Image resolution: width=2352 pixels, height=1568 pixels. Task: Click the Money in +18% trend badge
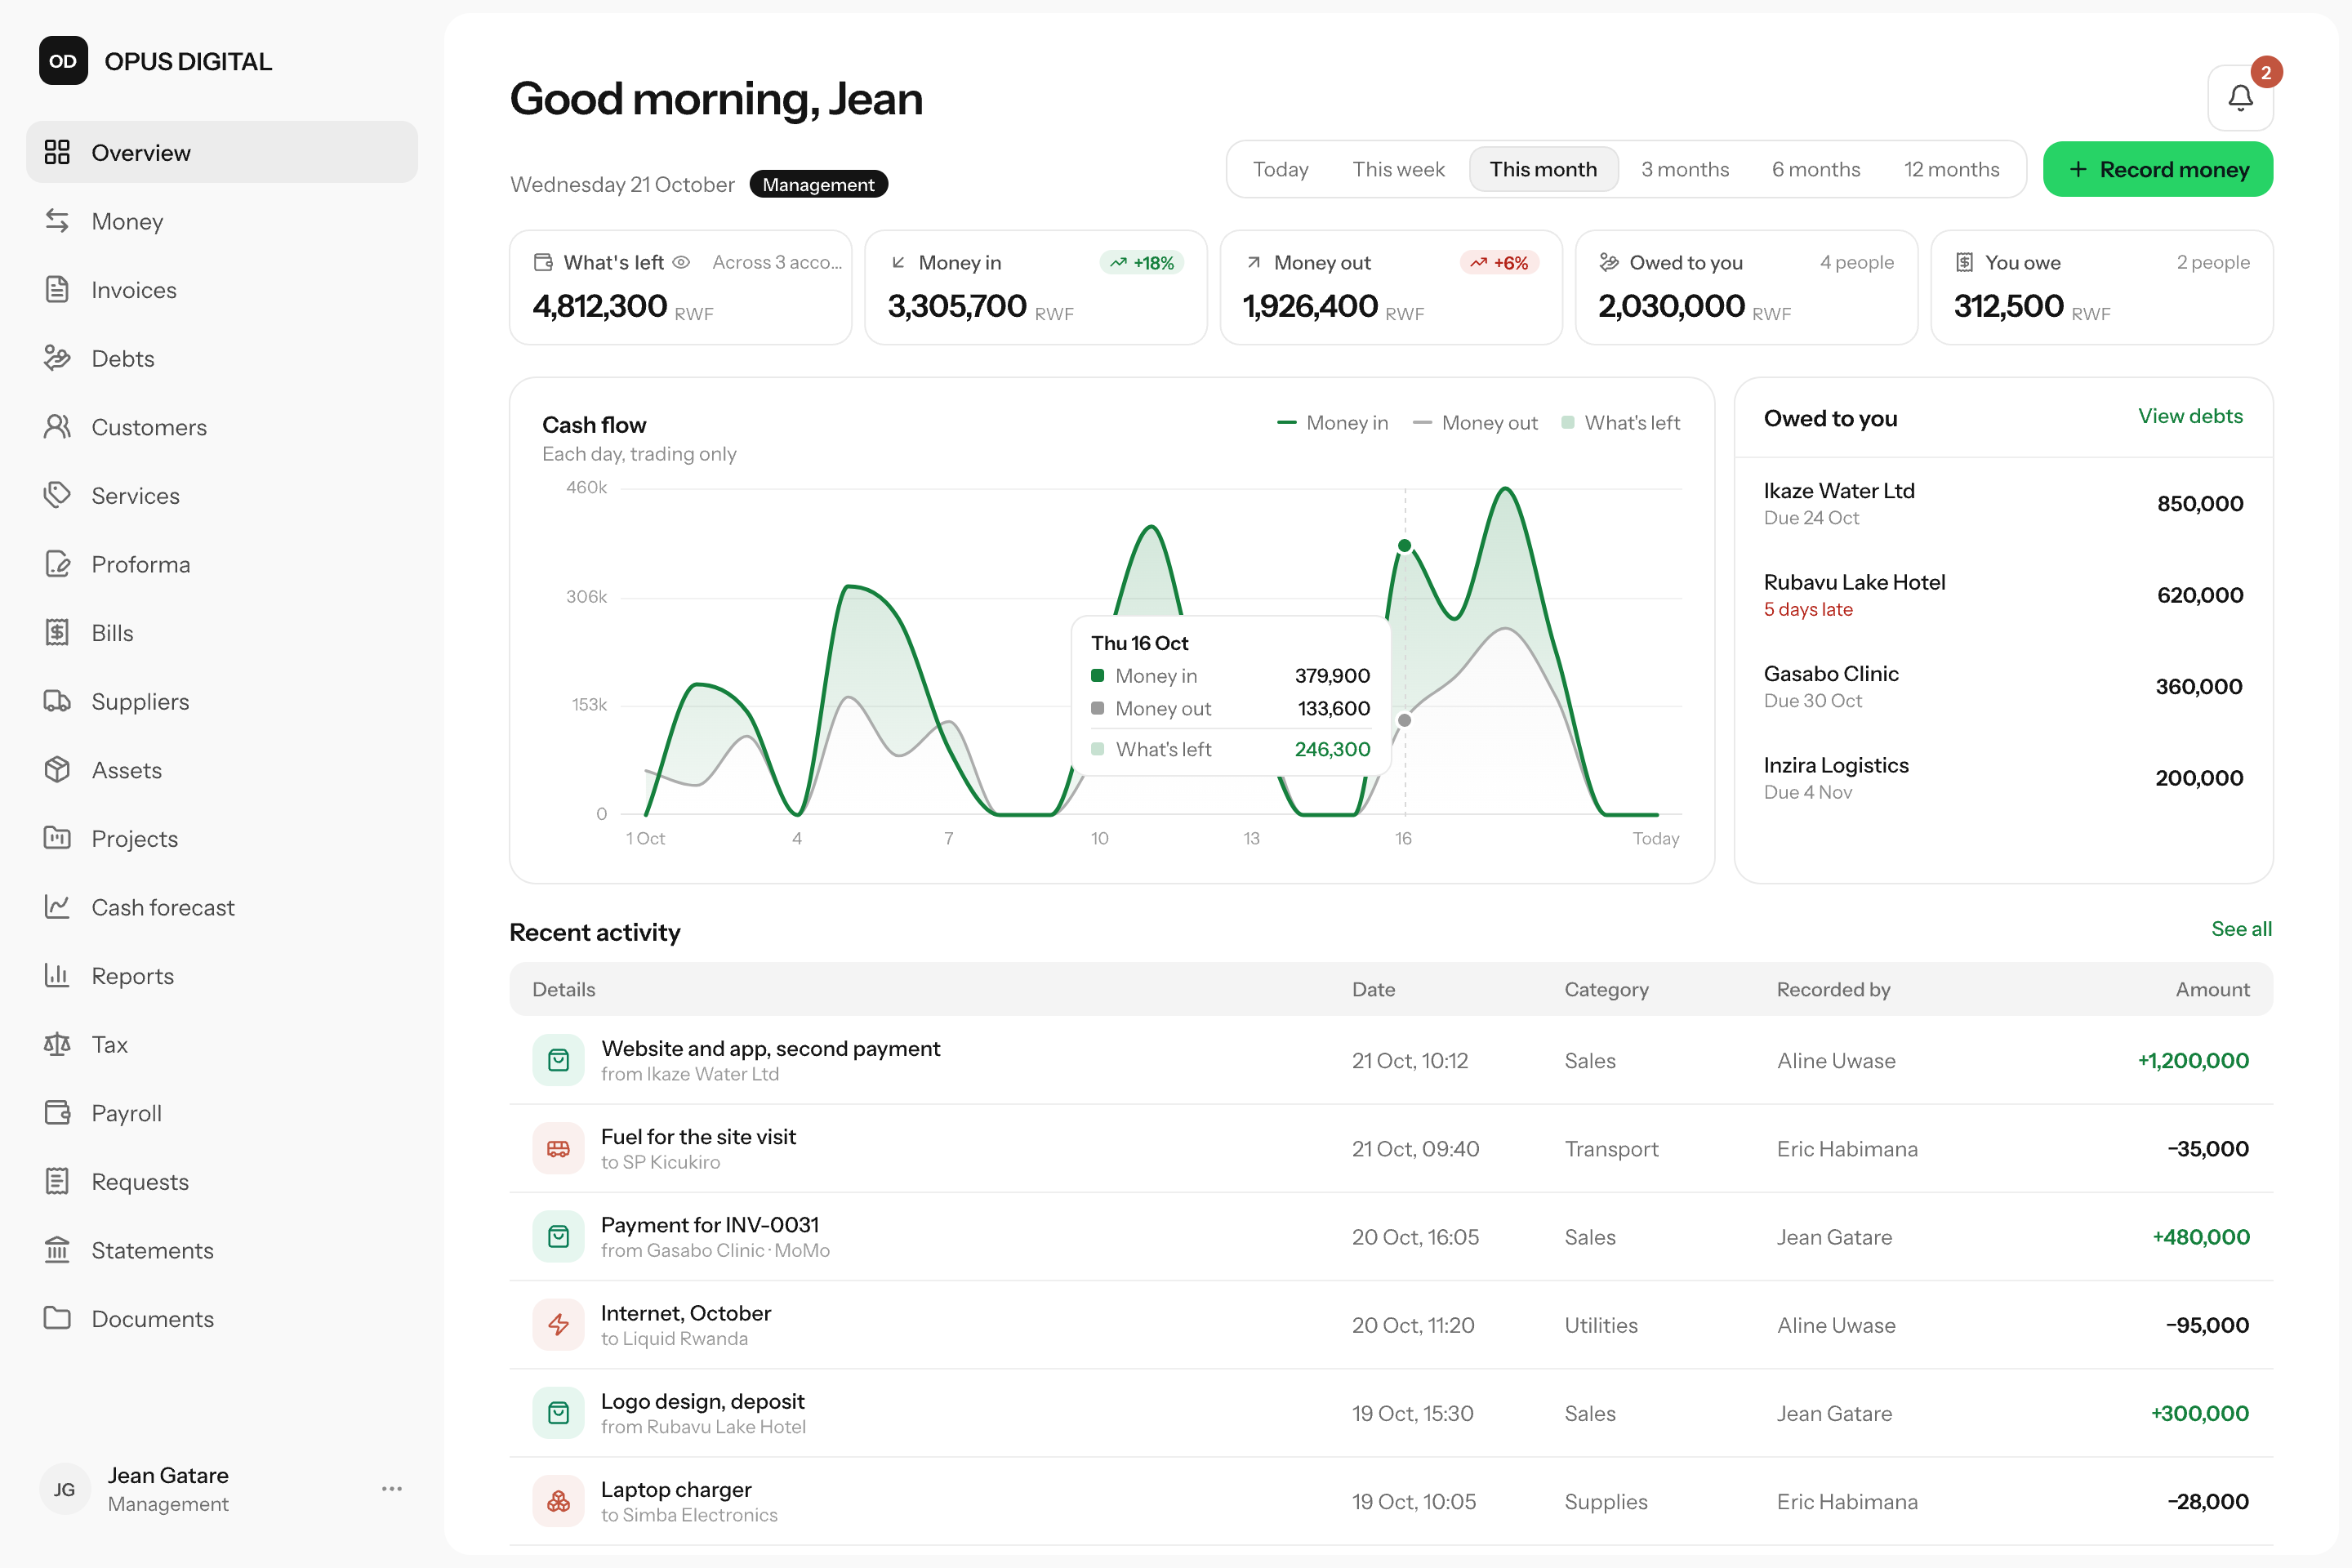point(1142,263)
